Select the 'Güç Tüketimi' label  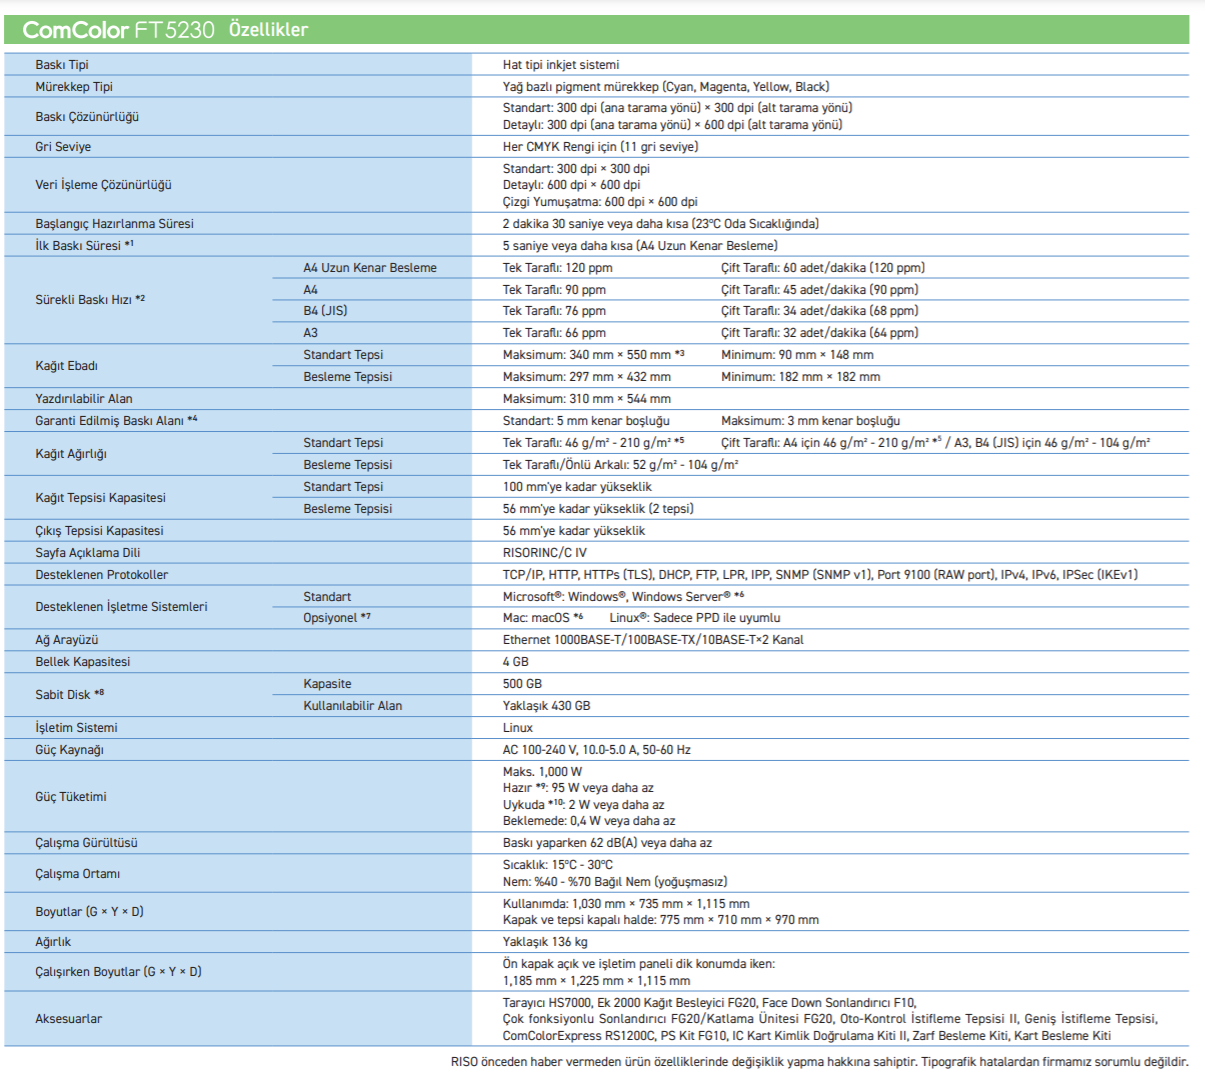pos(71,797)
